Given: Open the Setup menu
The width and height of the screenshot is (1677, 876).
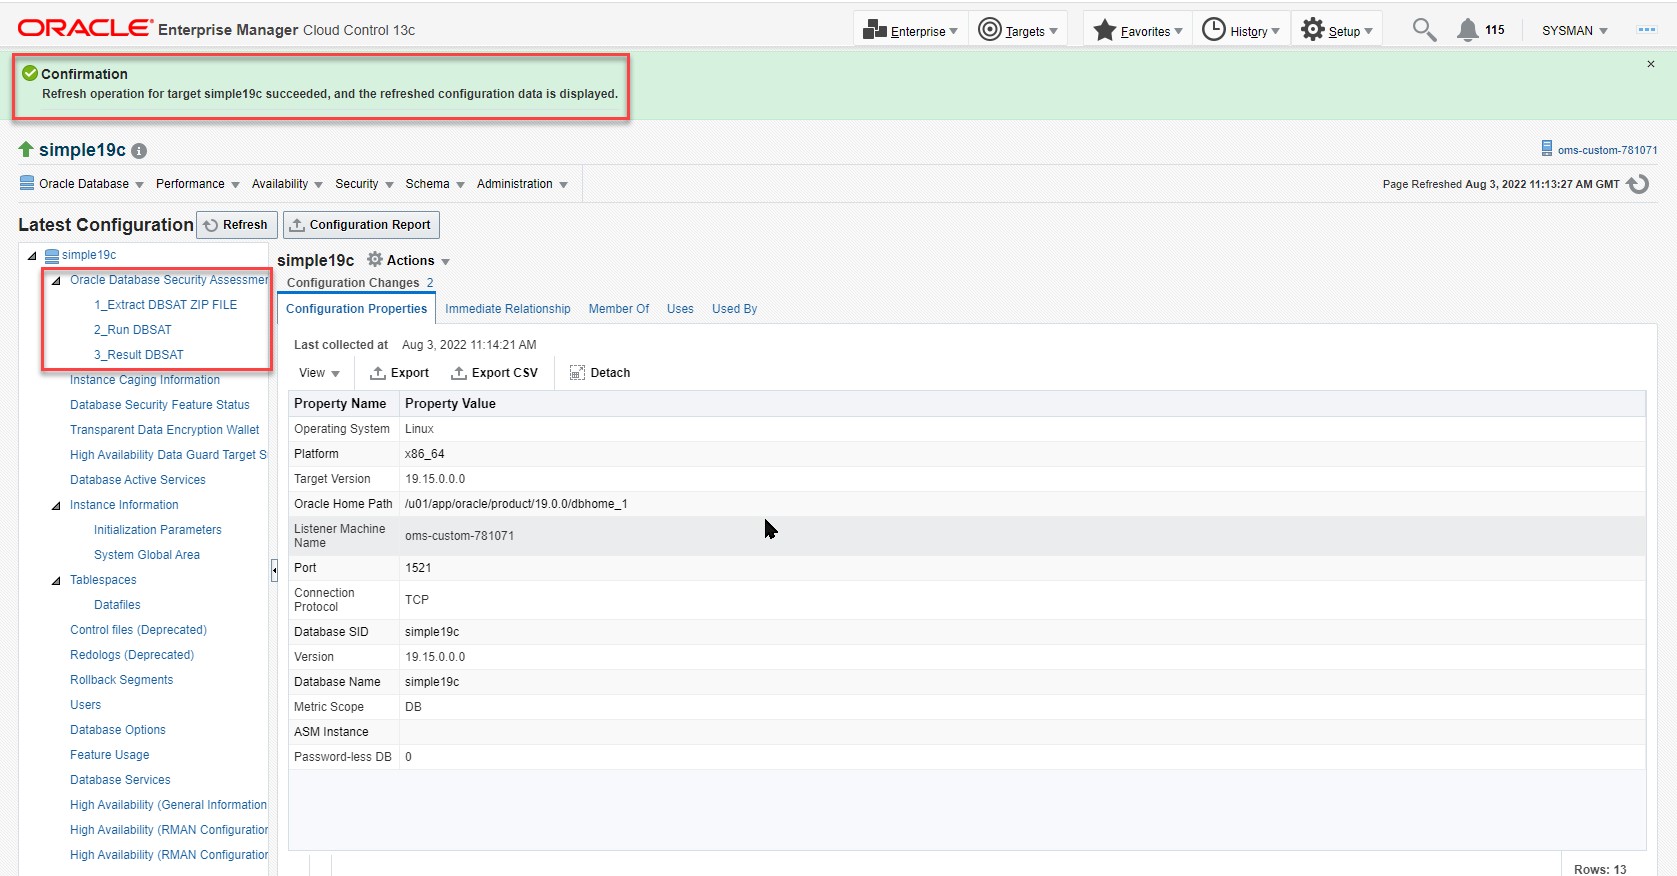Looking at the screenshot, I should (1337, 30).
